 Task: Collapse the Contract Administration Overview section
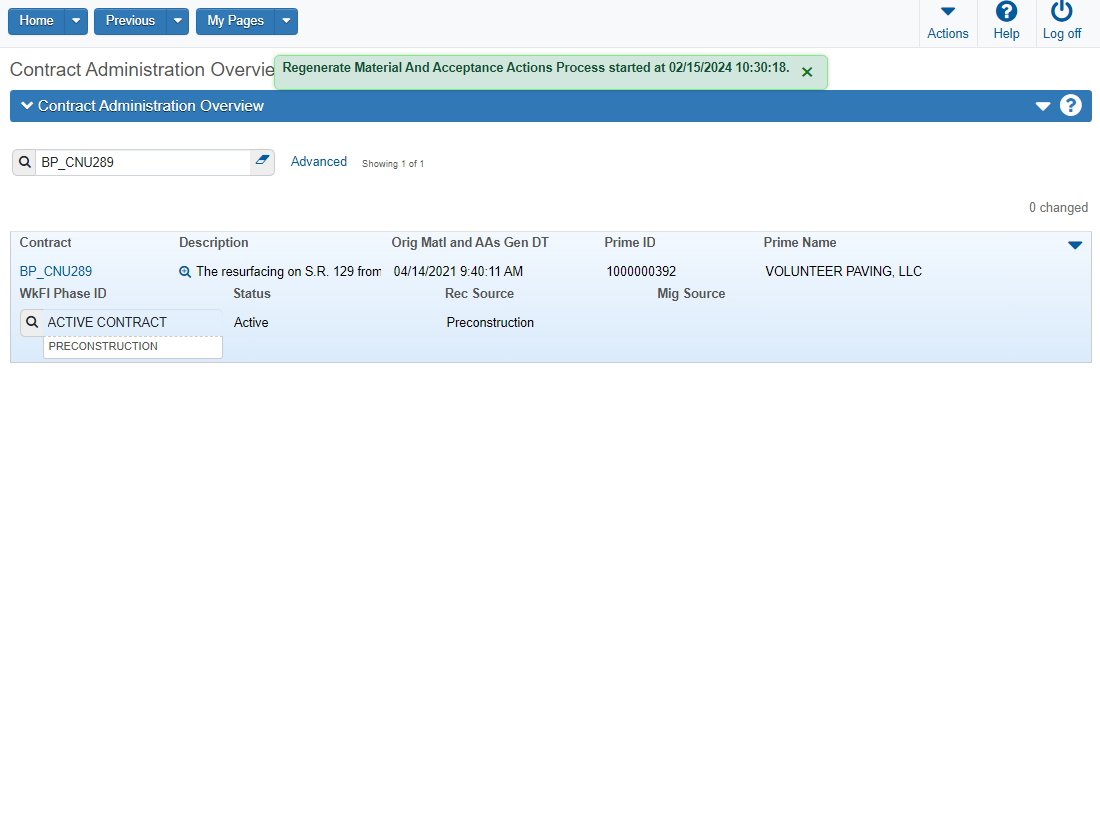tap(27, 106)
